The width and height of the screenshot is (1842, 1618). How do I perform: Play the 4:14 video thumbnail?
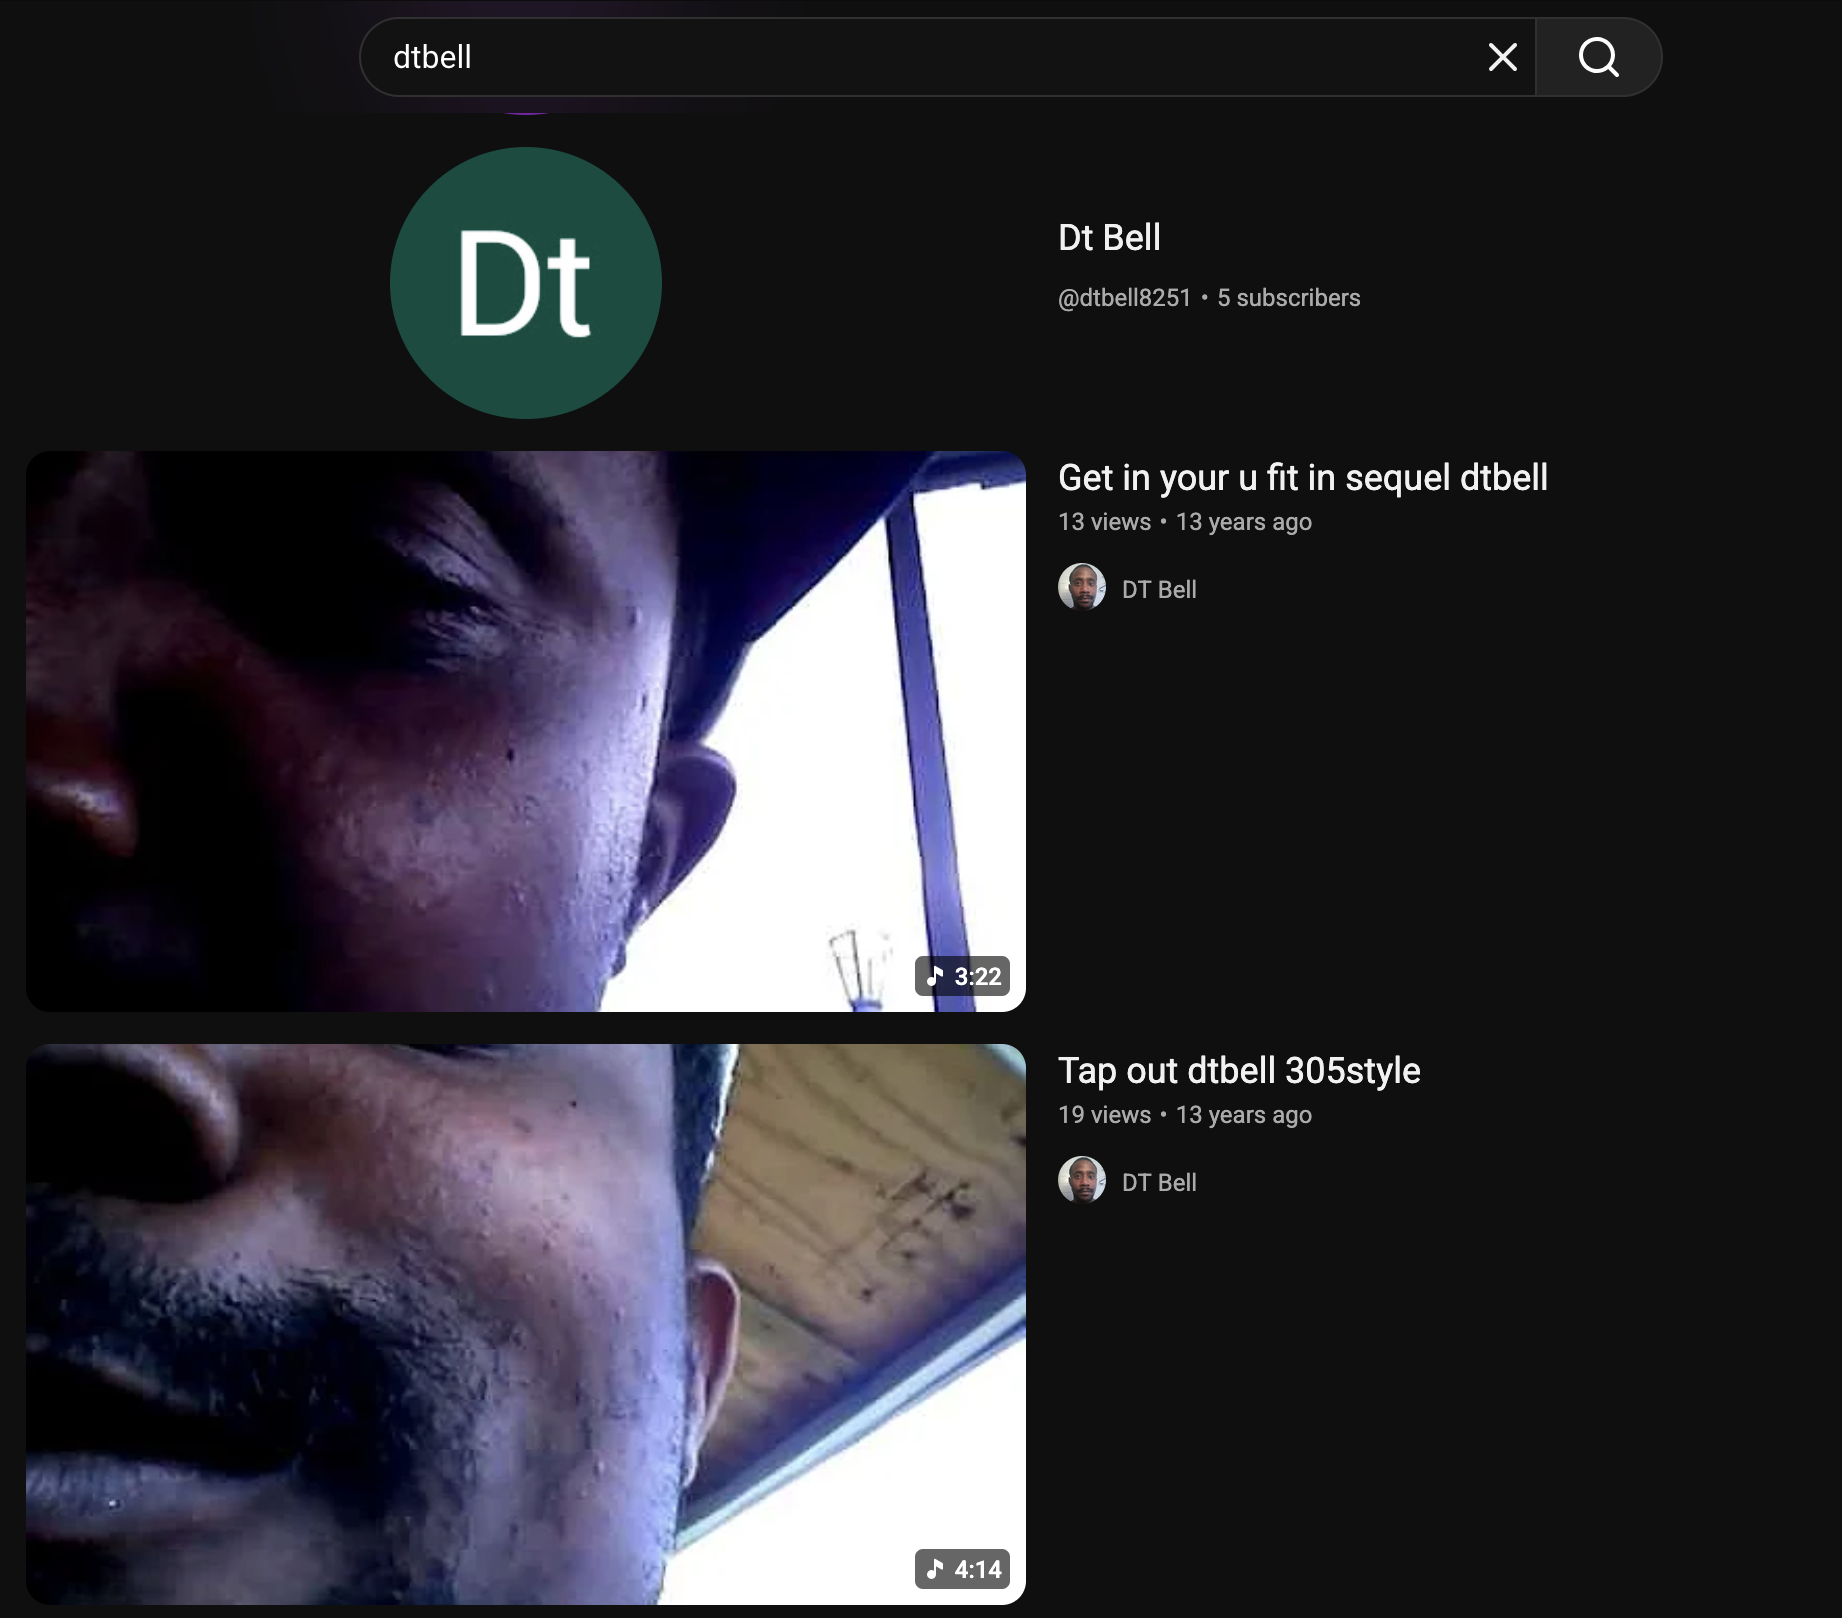[x=526, y=1324]
